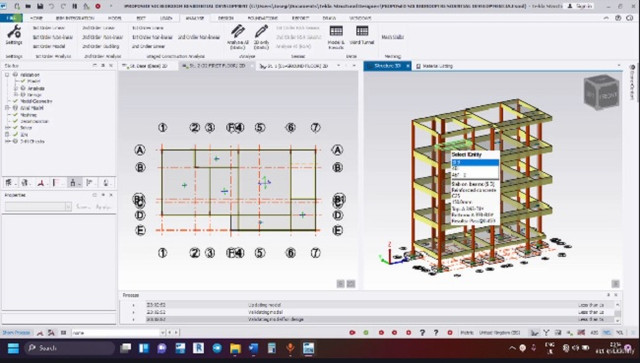640x363 pixels.
Task: Click United Kingdom (BS) in status bar
Action: coord(500,333)
